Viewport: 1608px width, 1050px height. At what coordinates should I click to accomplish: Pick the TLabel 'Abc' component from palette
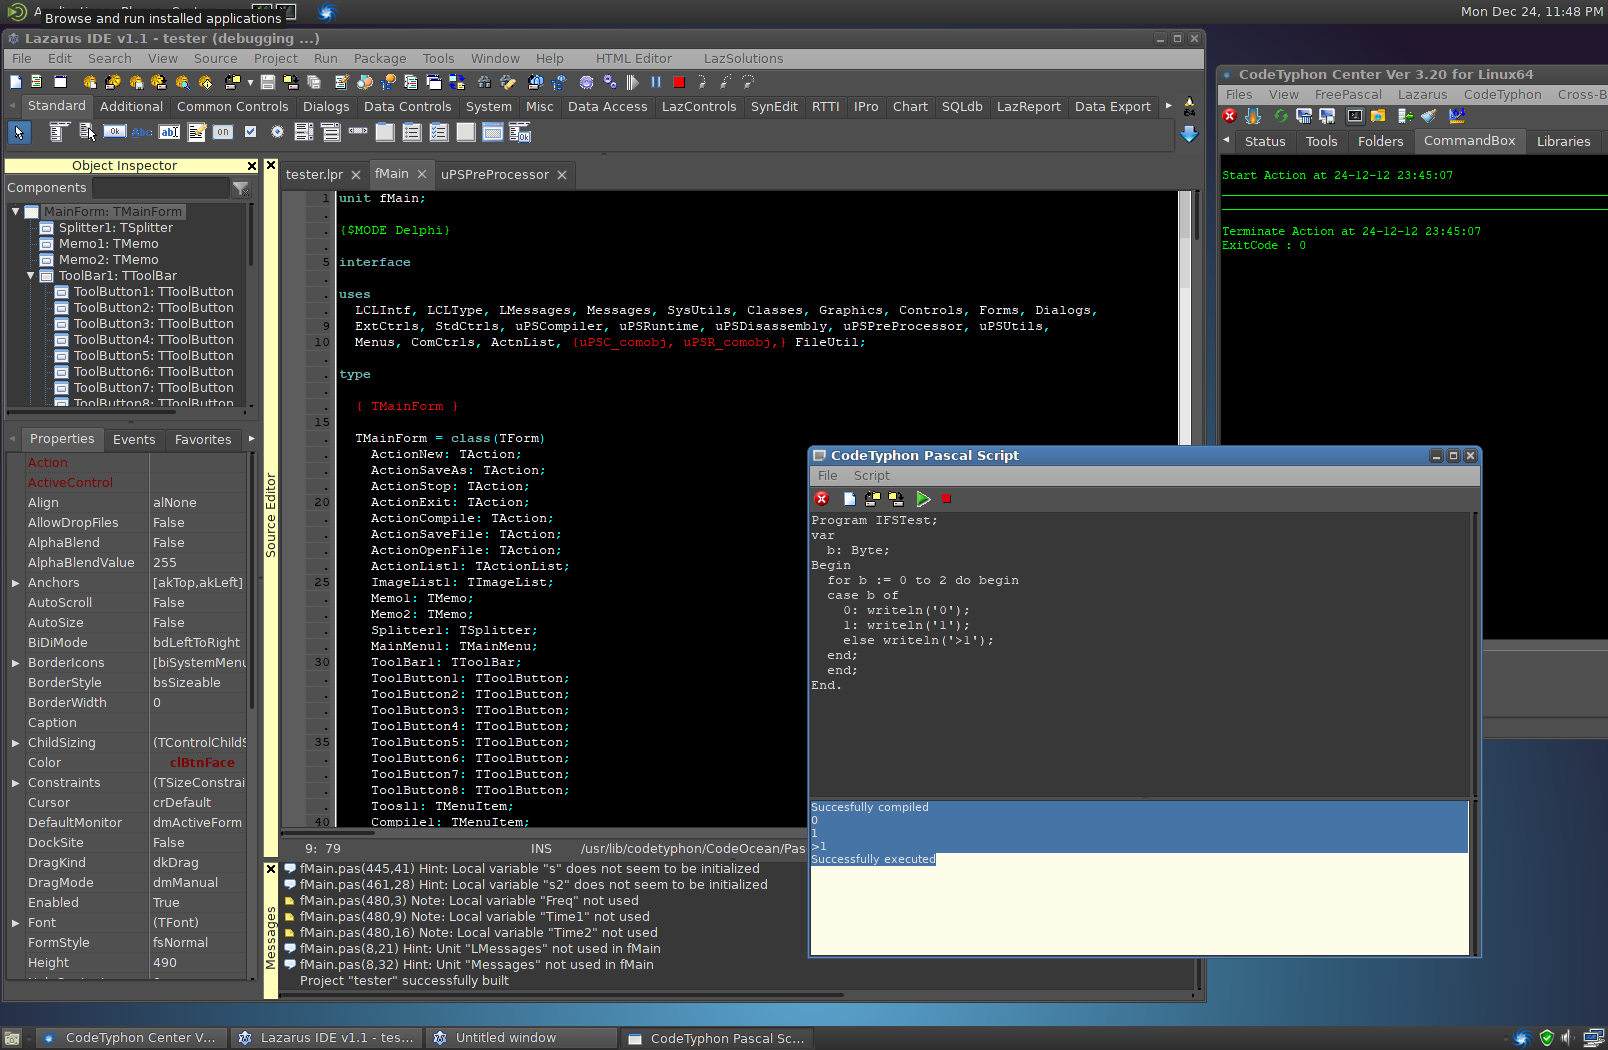coord(142,132)
